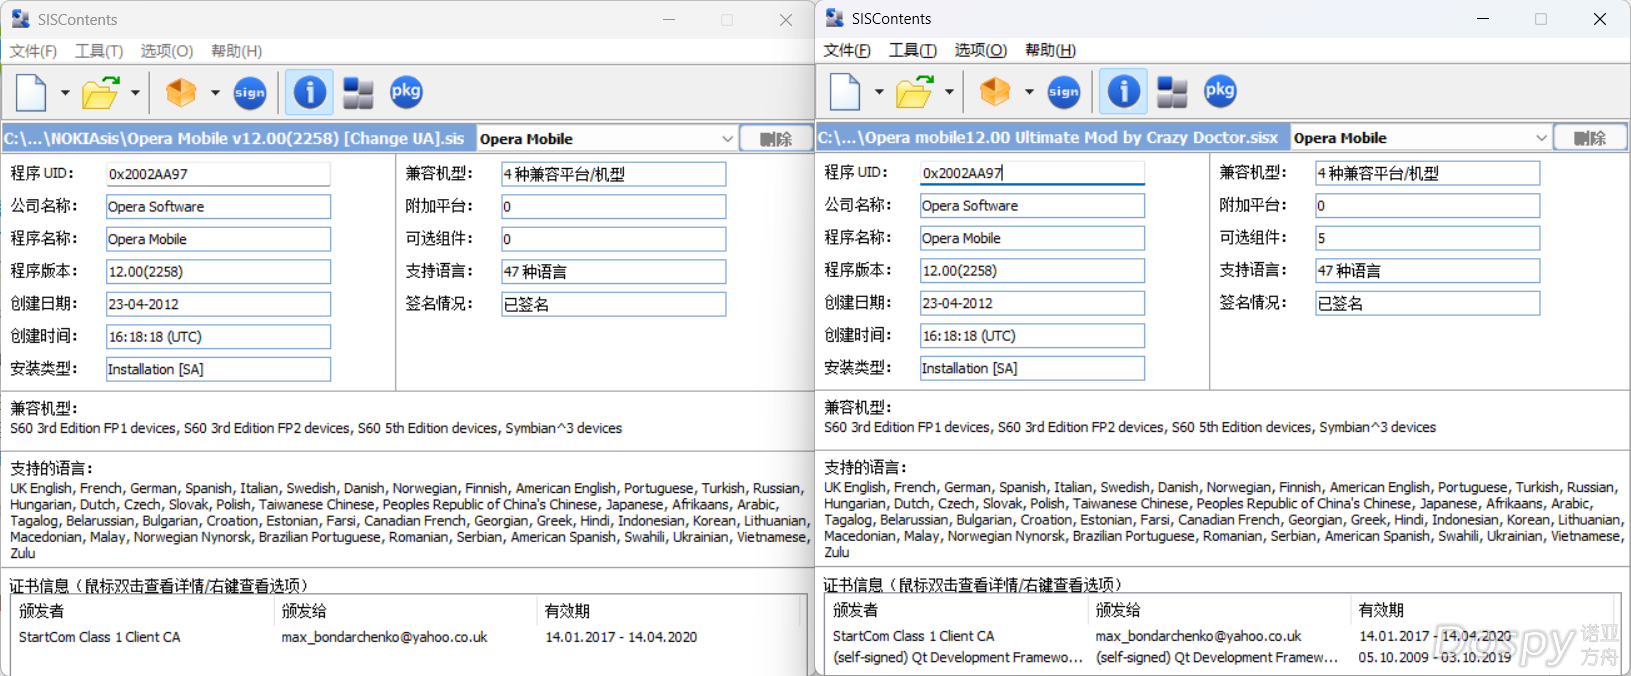This screenshot has width=1631, height=676.
Task: Click 程序 UID field in right window
Action: (1032, 173)
